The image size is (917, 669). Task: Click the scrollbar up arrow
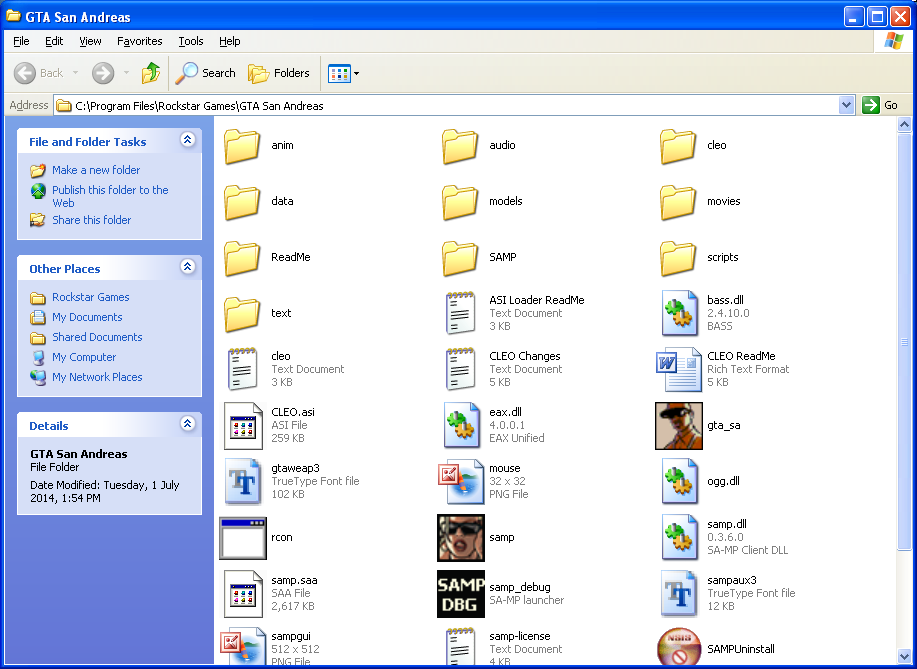[904, 125]
